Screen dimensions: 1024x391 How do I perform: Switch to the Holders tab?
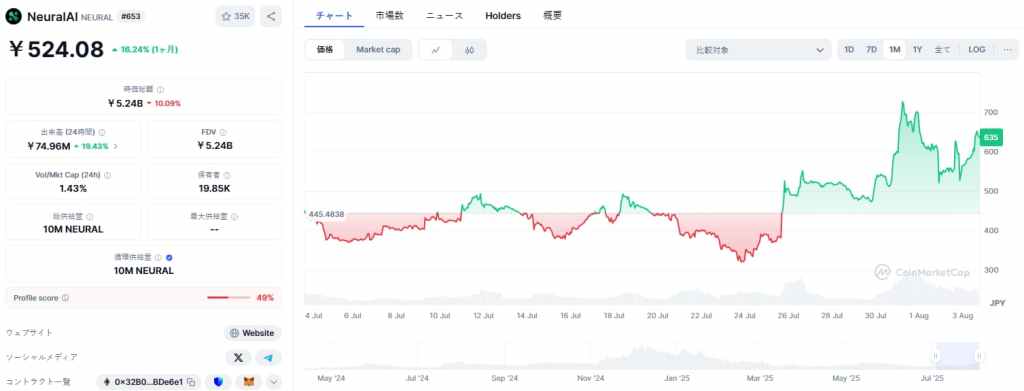click(503, 16)
